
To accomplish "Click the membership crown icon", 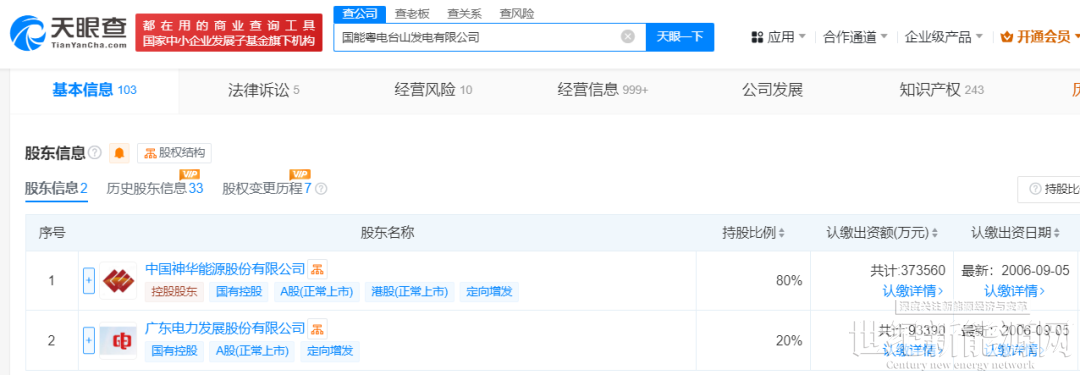I will (1006, 37).
